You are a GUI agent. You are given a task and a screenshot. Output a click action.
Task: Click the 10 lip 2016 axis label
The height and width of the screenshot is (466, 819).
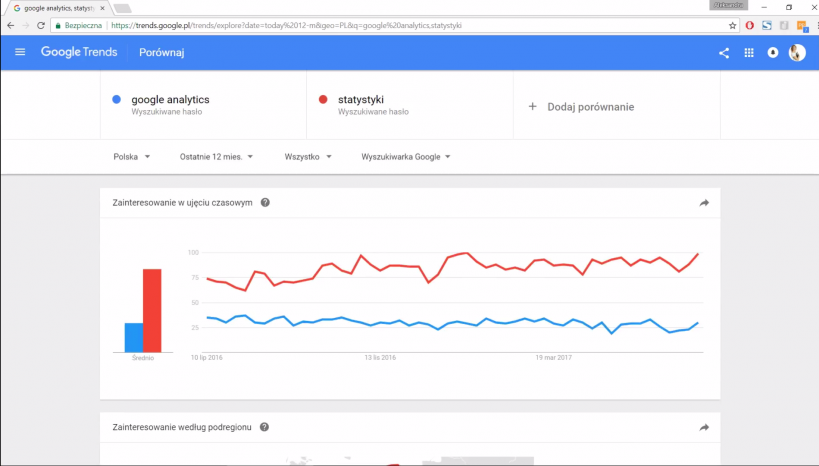click(207, 358)
